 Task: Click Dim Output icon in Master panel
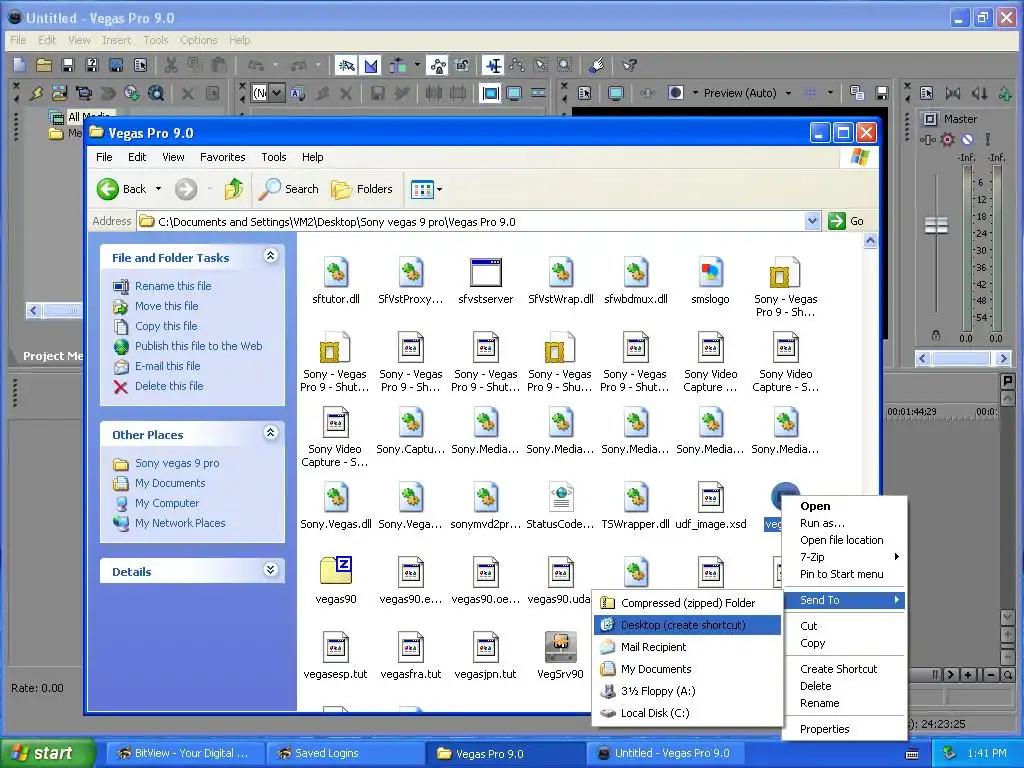tap(979, 93)
